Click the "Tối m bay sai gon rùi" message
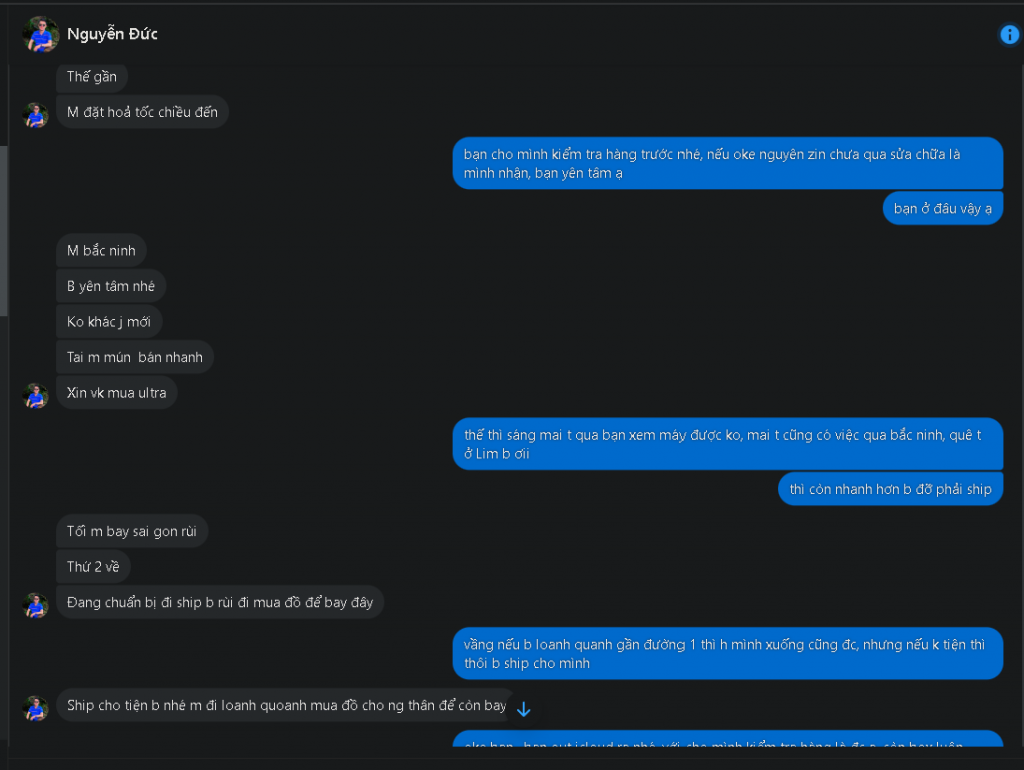Image resolution: width=1024 pixels, height=770 pixels. [131, 531]
